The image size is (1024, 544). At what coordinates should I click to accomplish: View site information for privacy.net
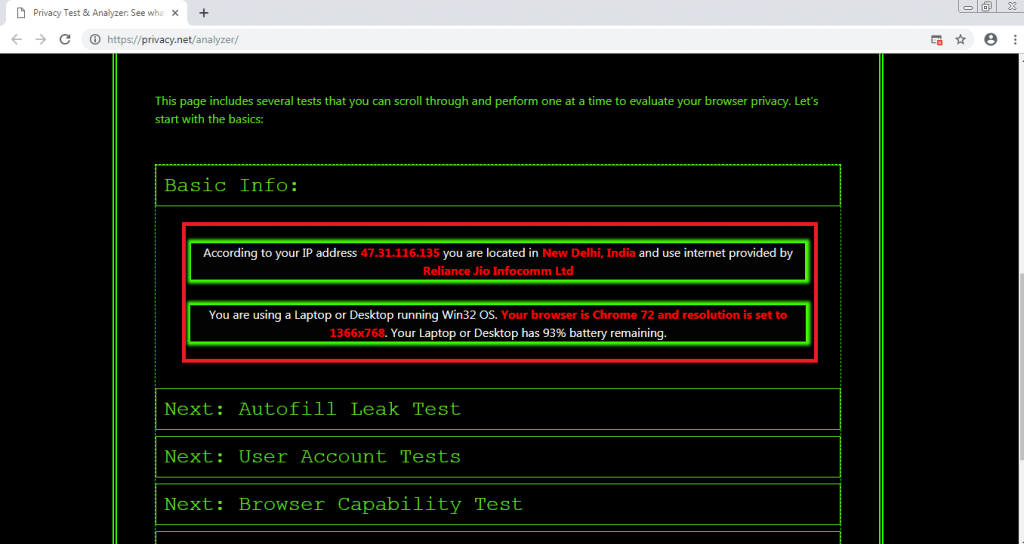[x=95, y=40]
